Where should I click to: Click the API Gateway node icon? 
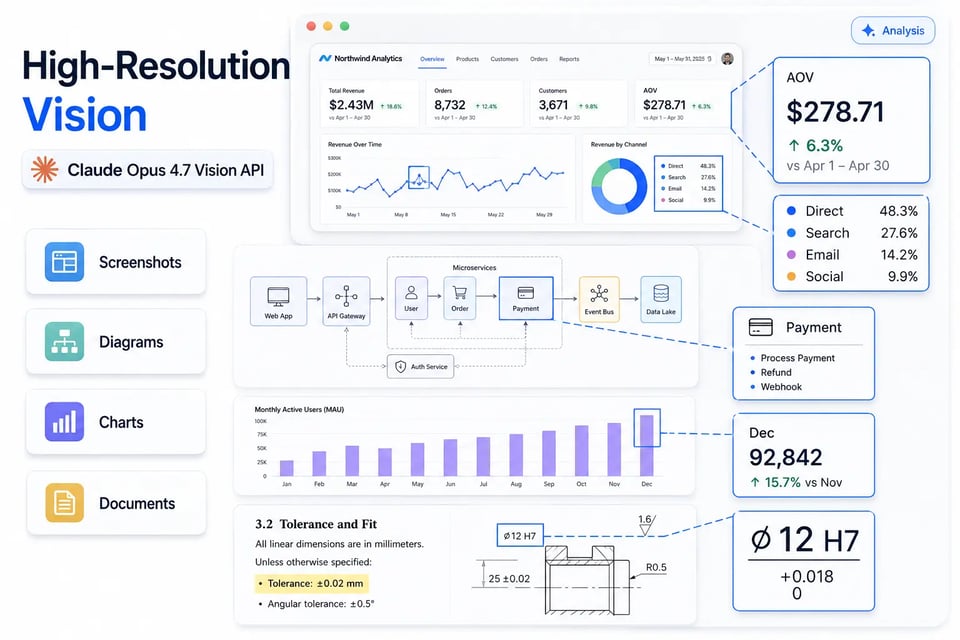pyautogui.click(x=347, y=296)
